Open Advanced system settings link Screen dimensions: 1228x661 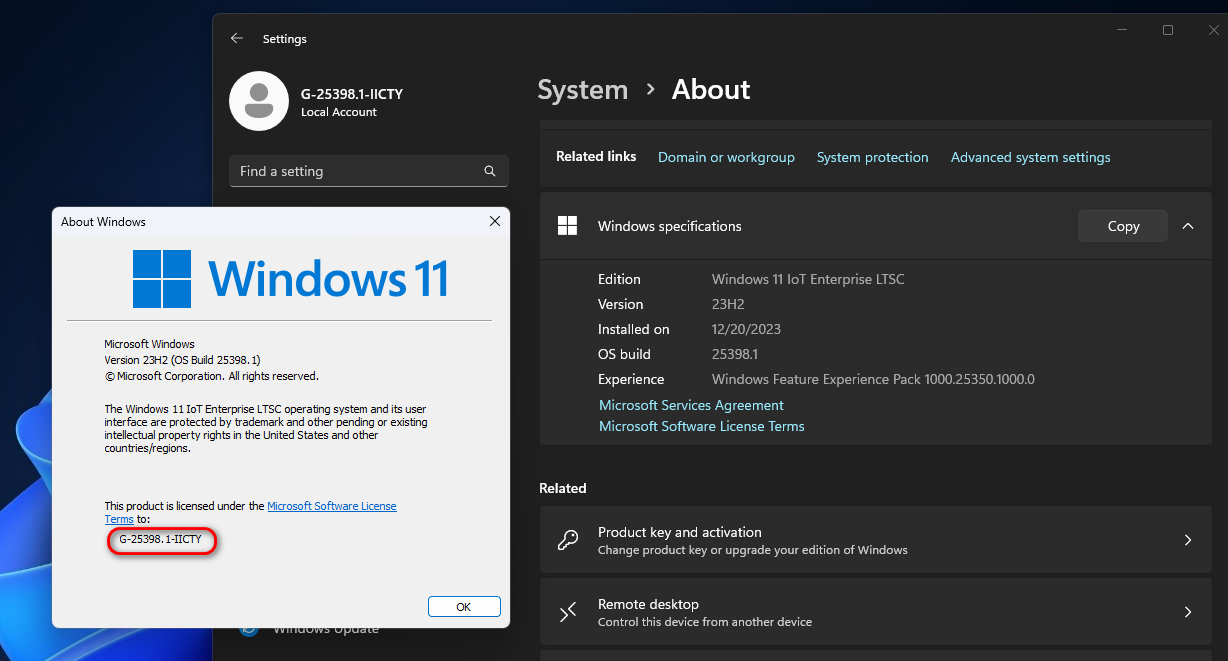coord(1031,157)
